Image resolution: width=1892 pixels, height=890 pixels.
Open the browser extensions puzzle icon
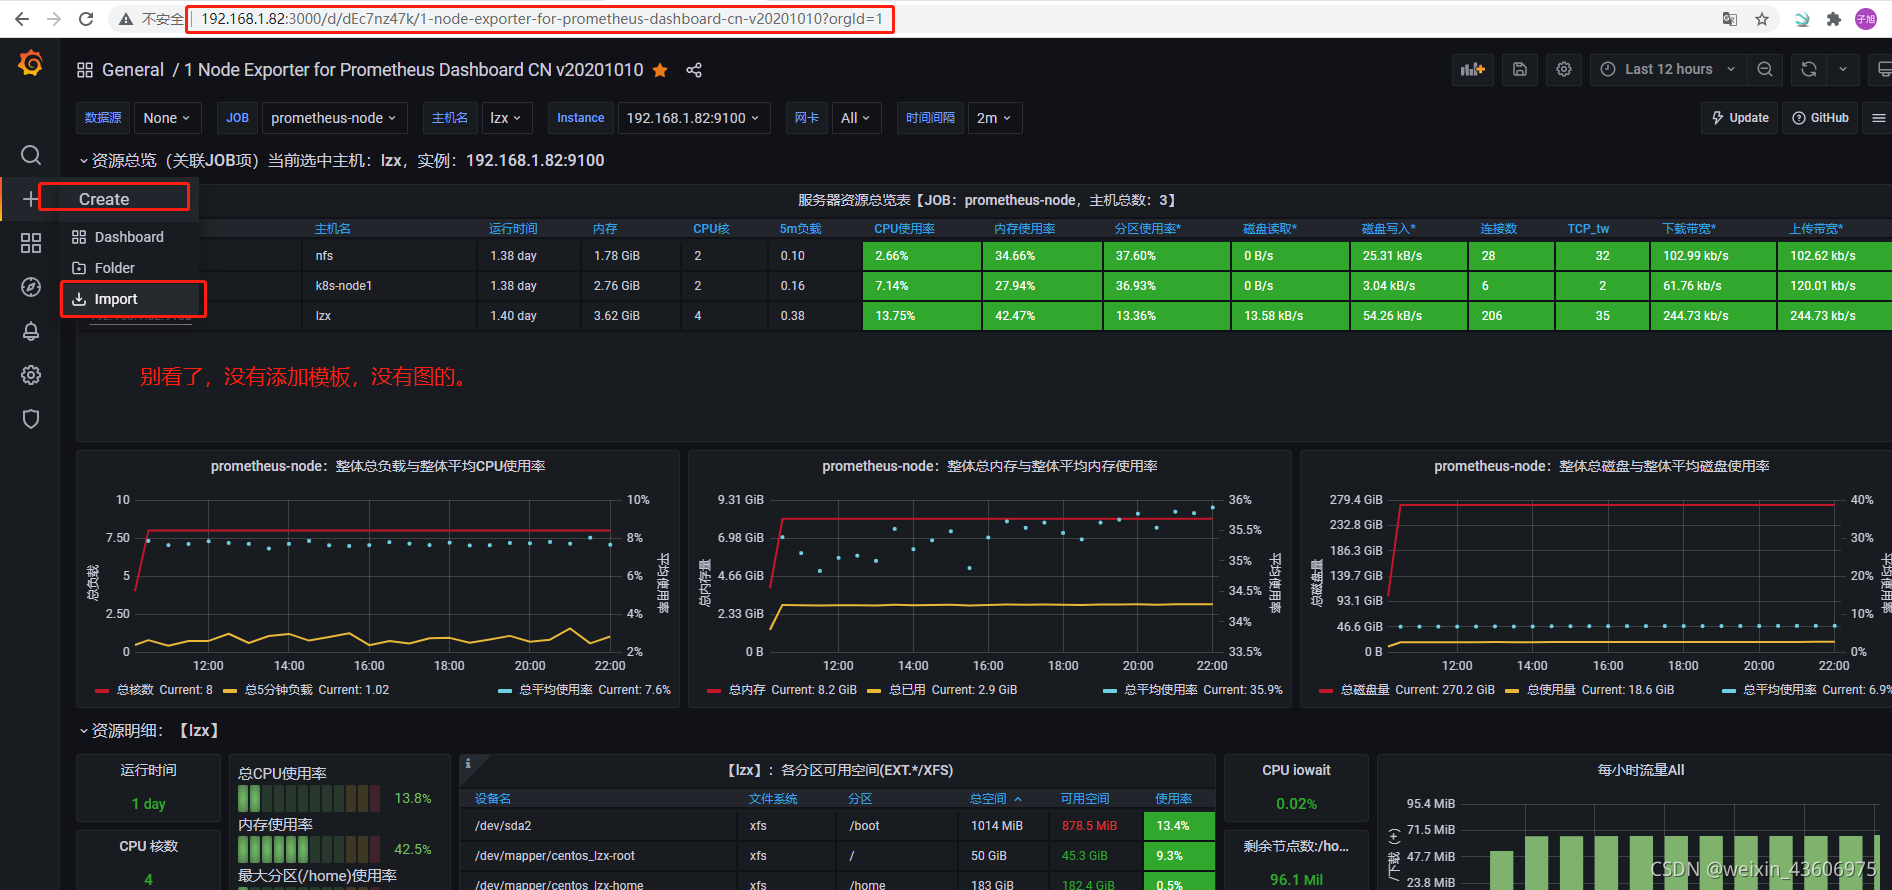coord(1834,19)
